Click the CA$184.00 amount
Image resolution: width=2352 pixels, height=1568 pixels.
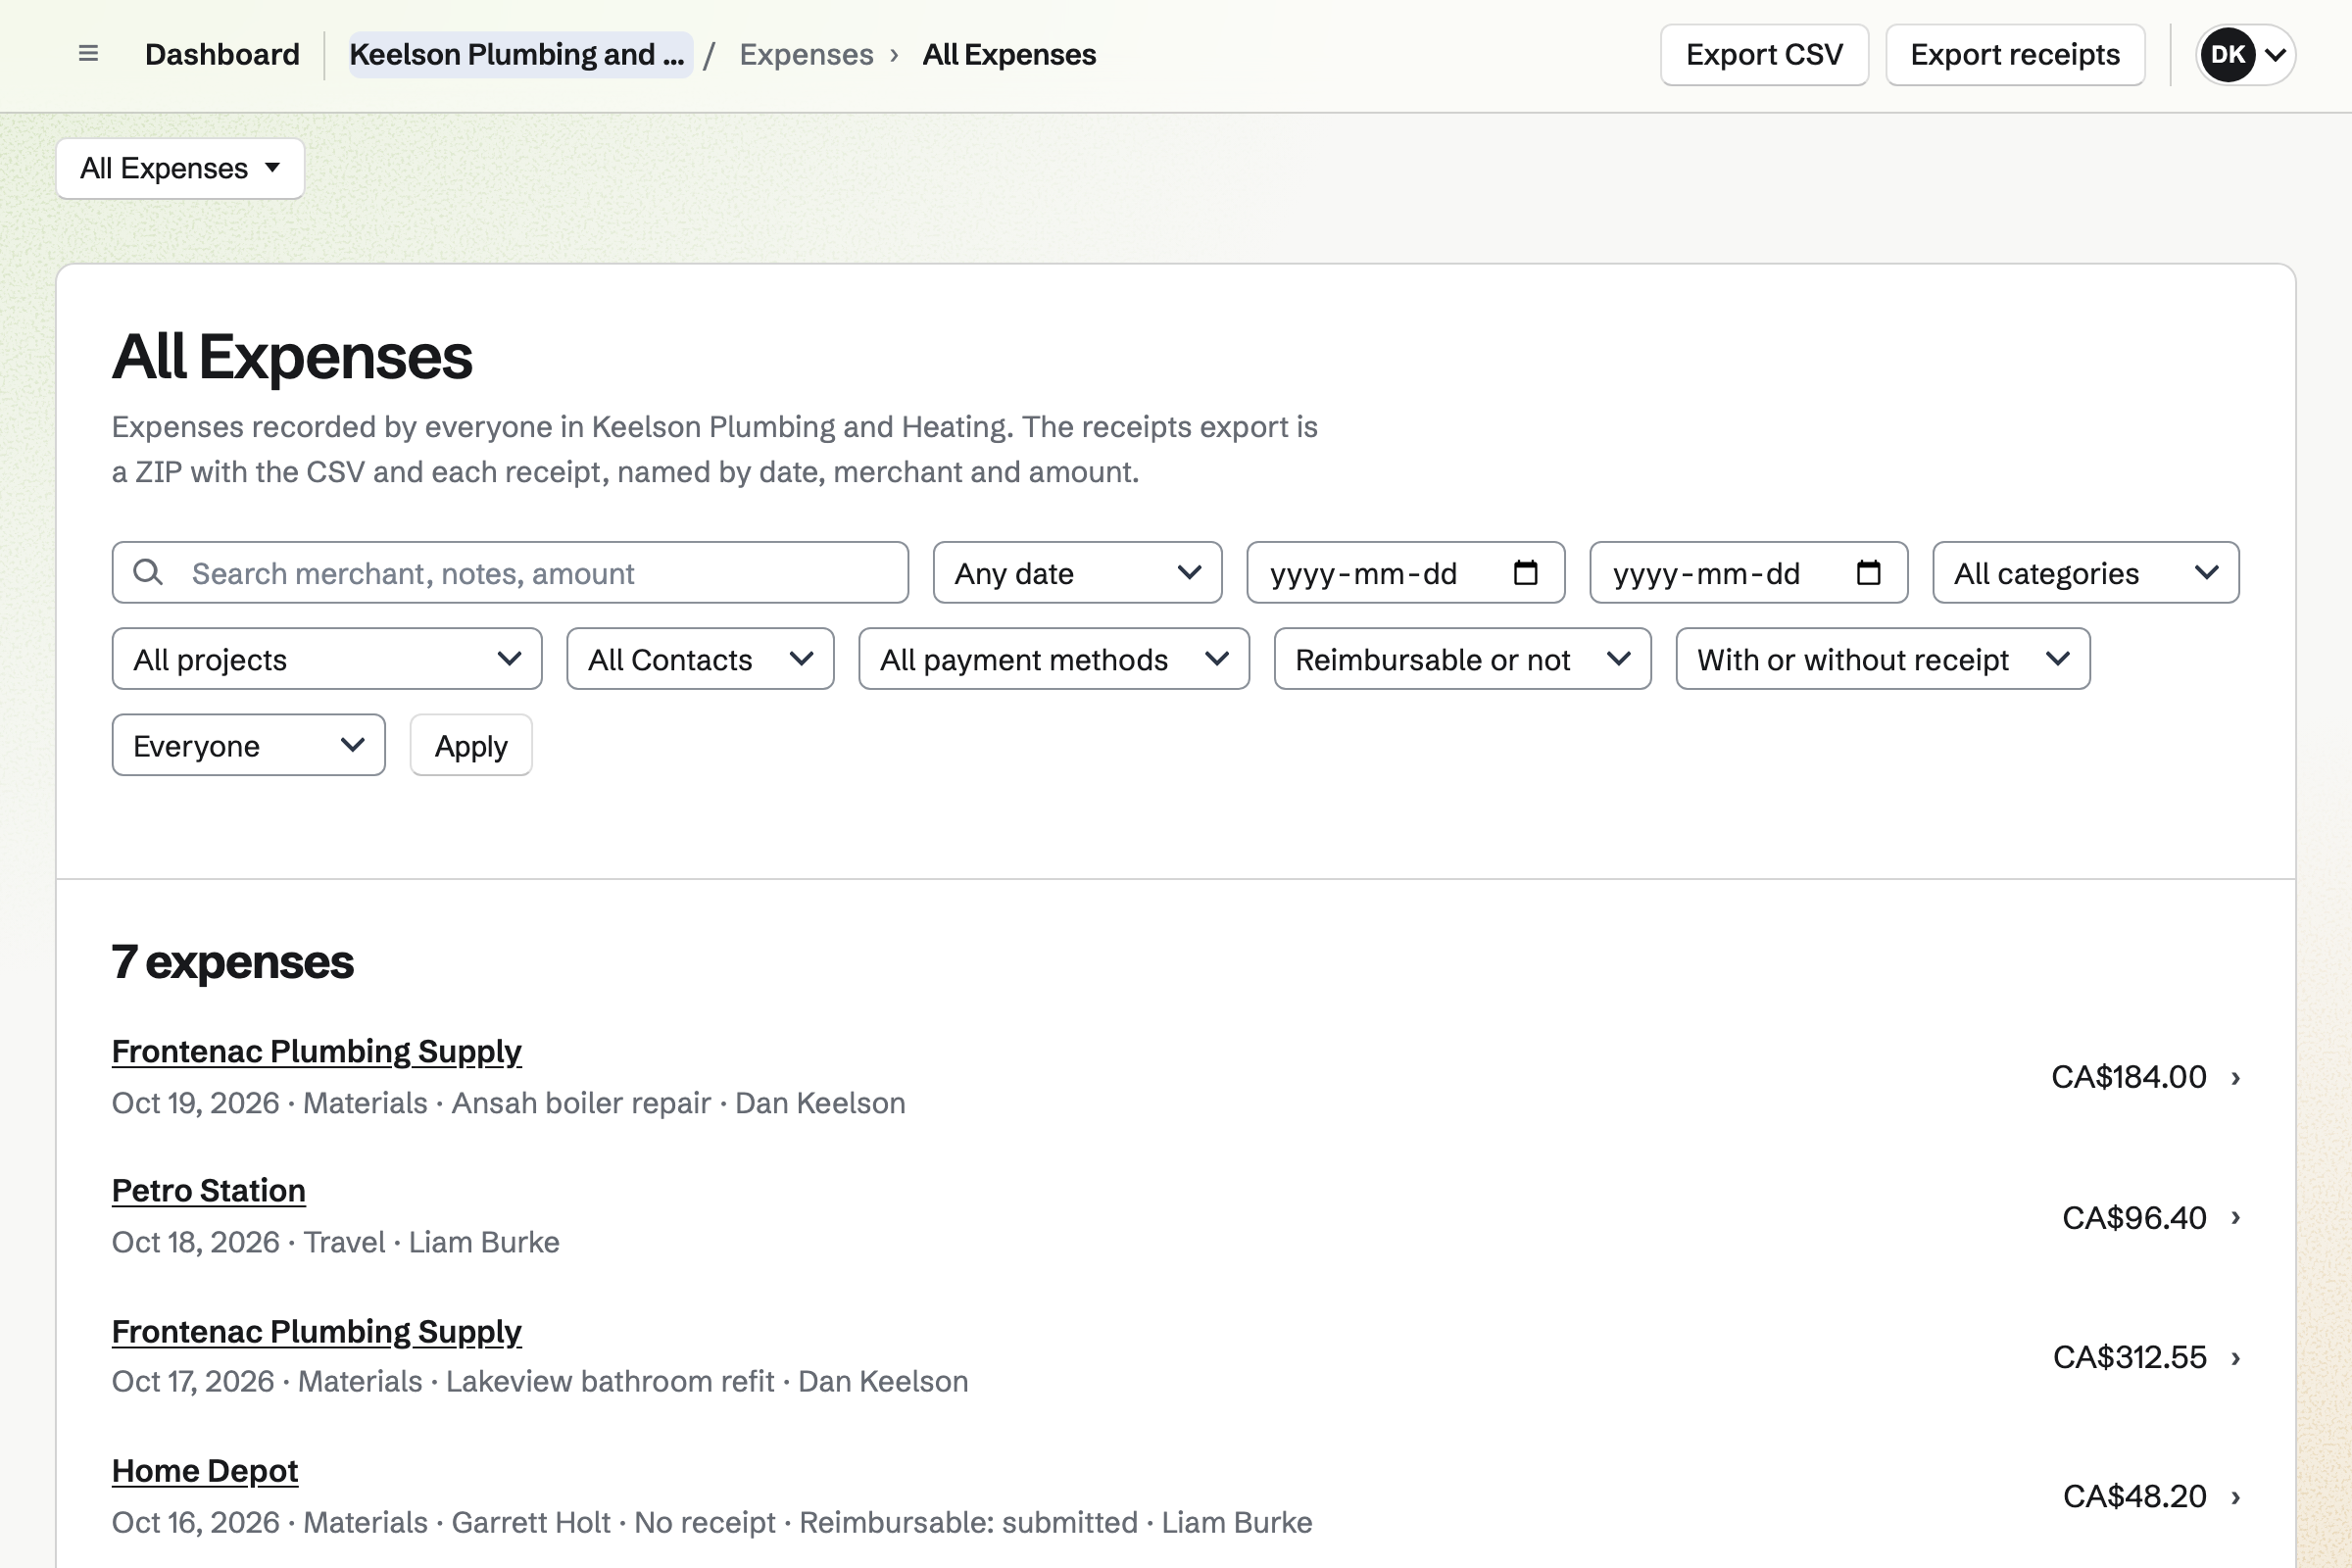point(2128,1077)
